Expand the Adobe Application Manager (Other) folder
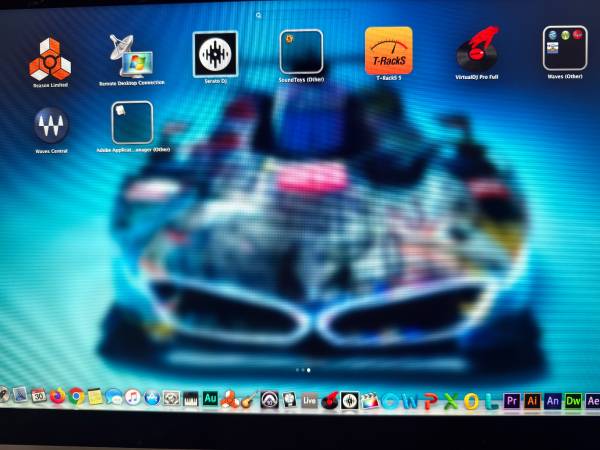The height and width of the screenshot is (450, 600). coord(133,124)
